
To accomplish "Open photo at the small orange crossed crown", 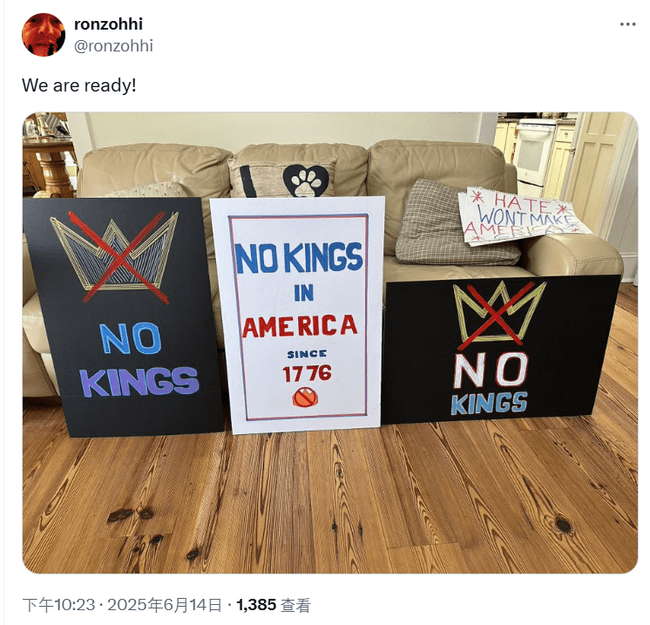I will [x=306, y=398].
